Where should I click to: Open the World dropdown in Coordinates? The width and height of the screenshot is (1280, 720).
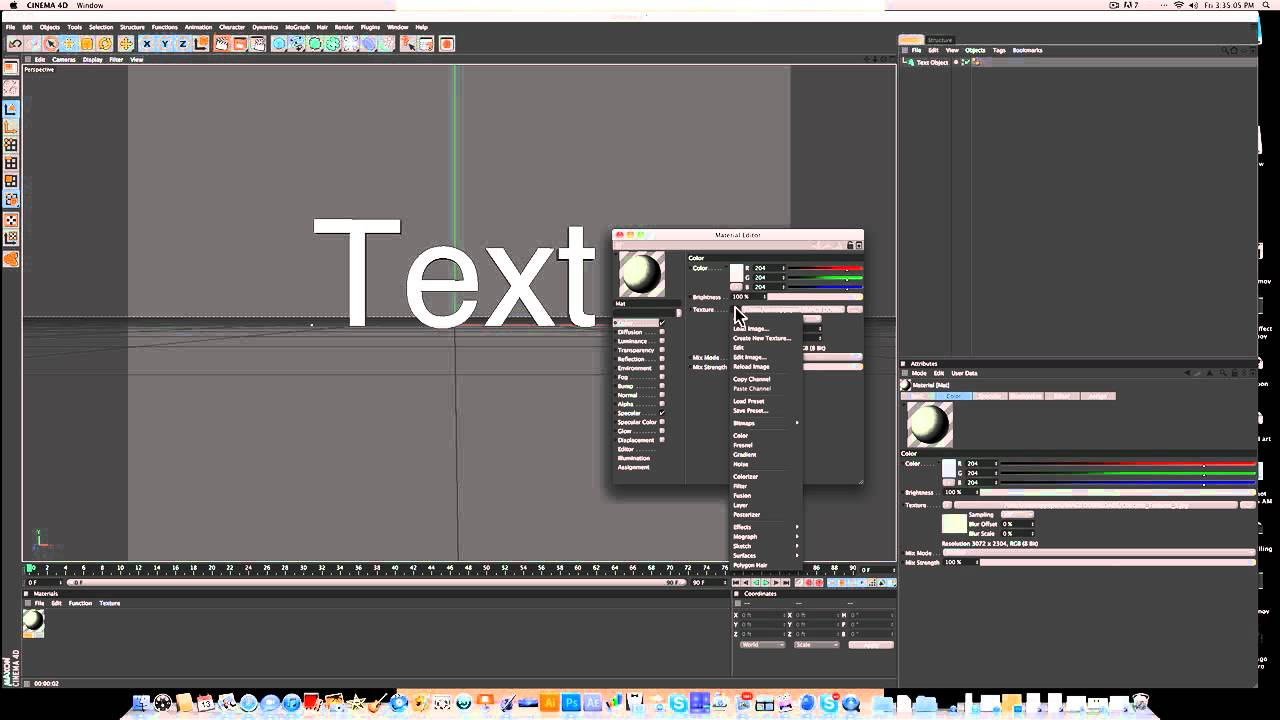[x=762, y=645]
